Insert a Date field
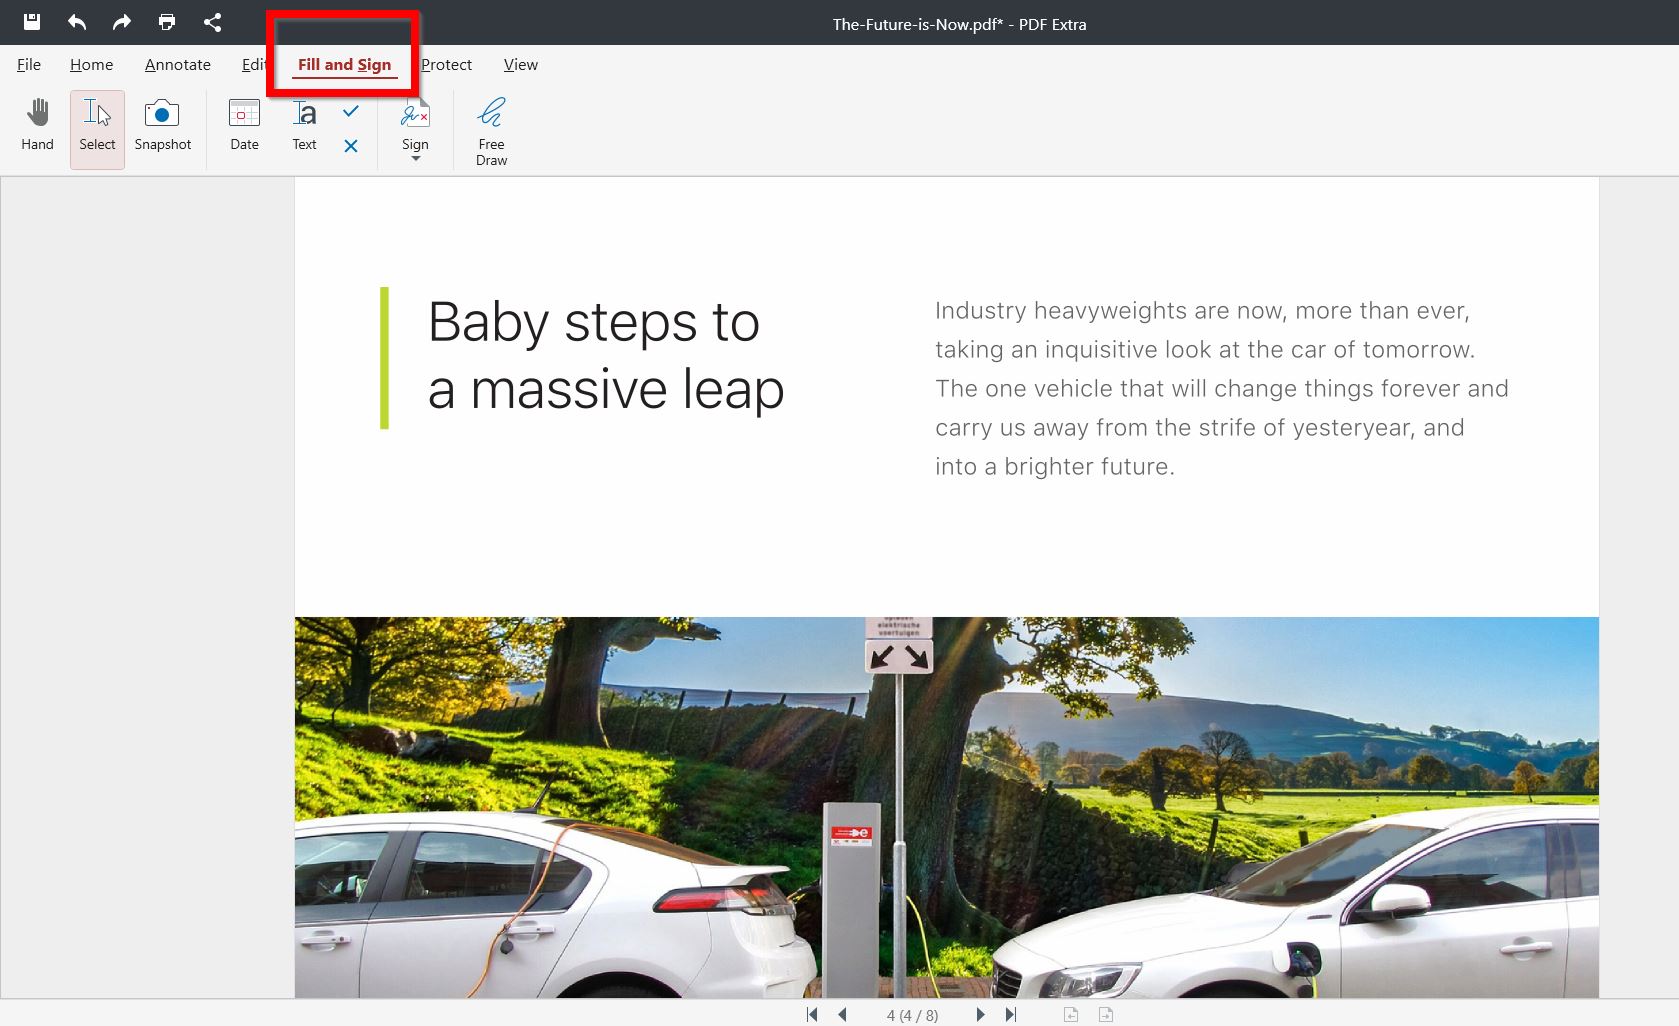This screenshot has width=1679, height=1026. click(x=243, y=126)
